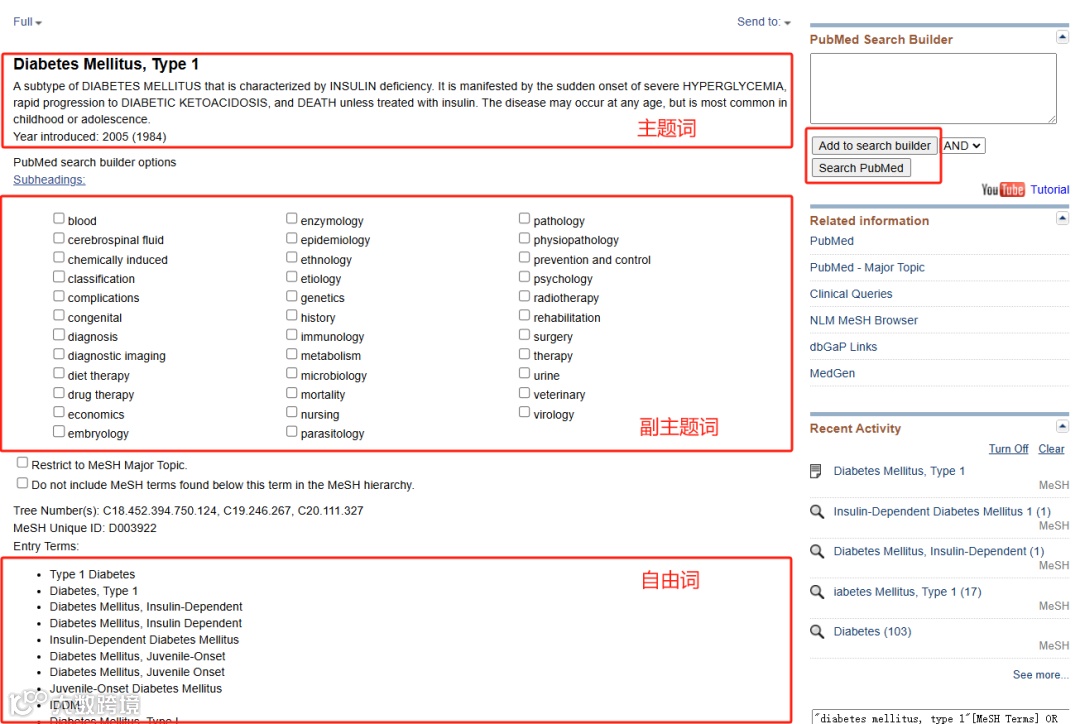This screenshot has height=724, width=1080.
Task: Check Do not include MeSH terms below
Action: click(x=22, y=482)
